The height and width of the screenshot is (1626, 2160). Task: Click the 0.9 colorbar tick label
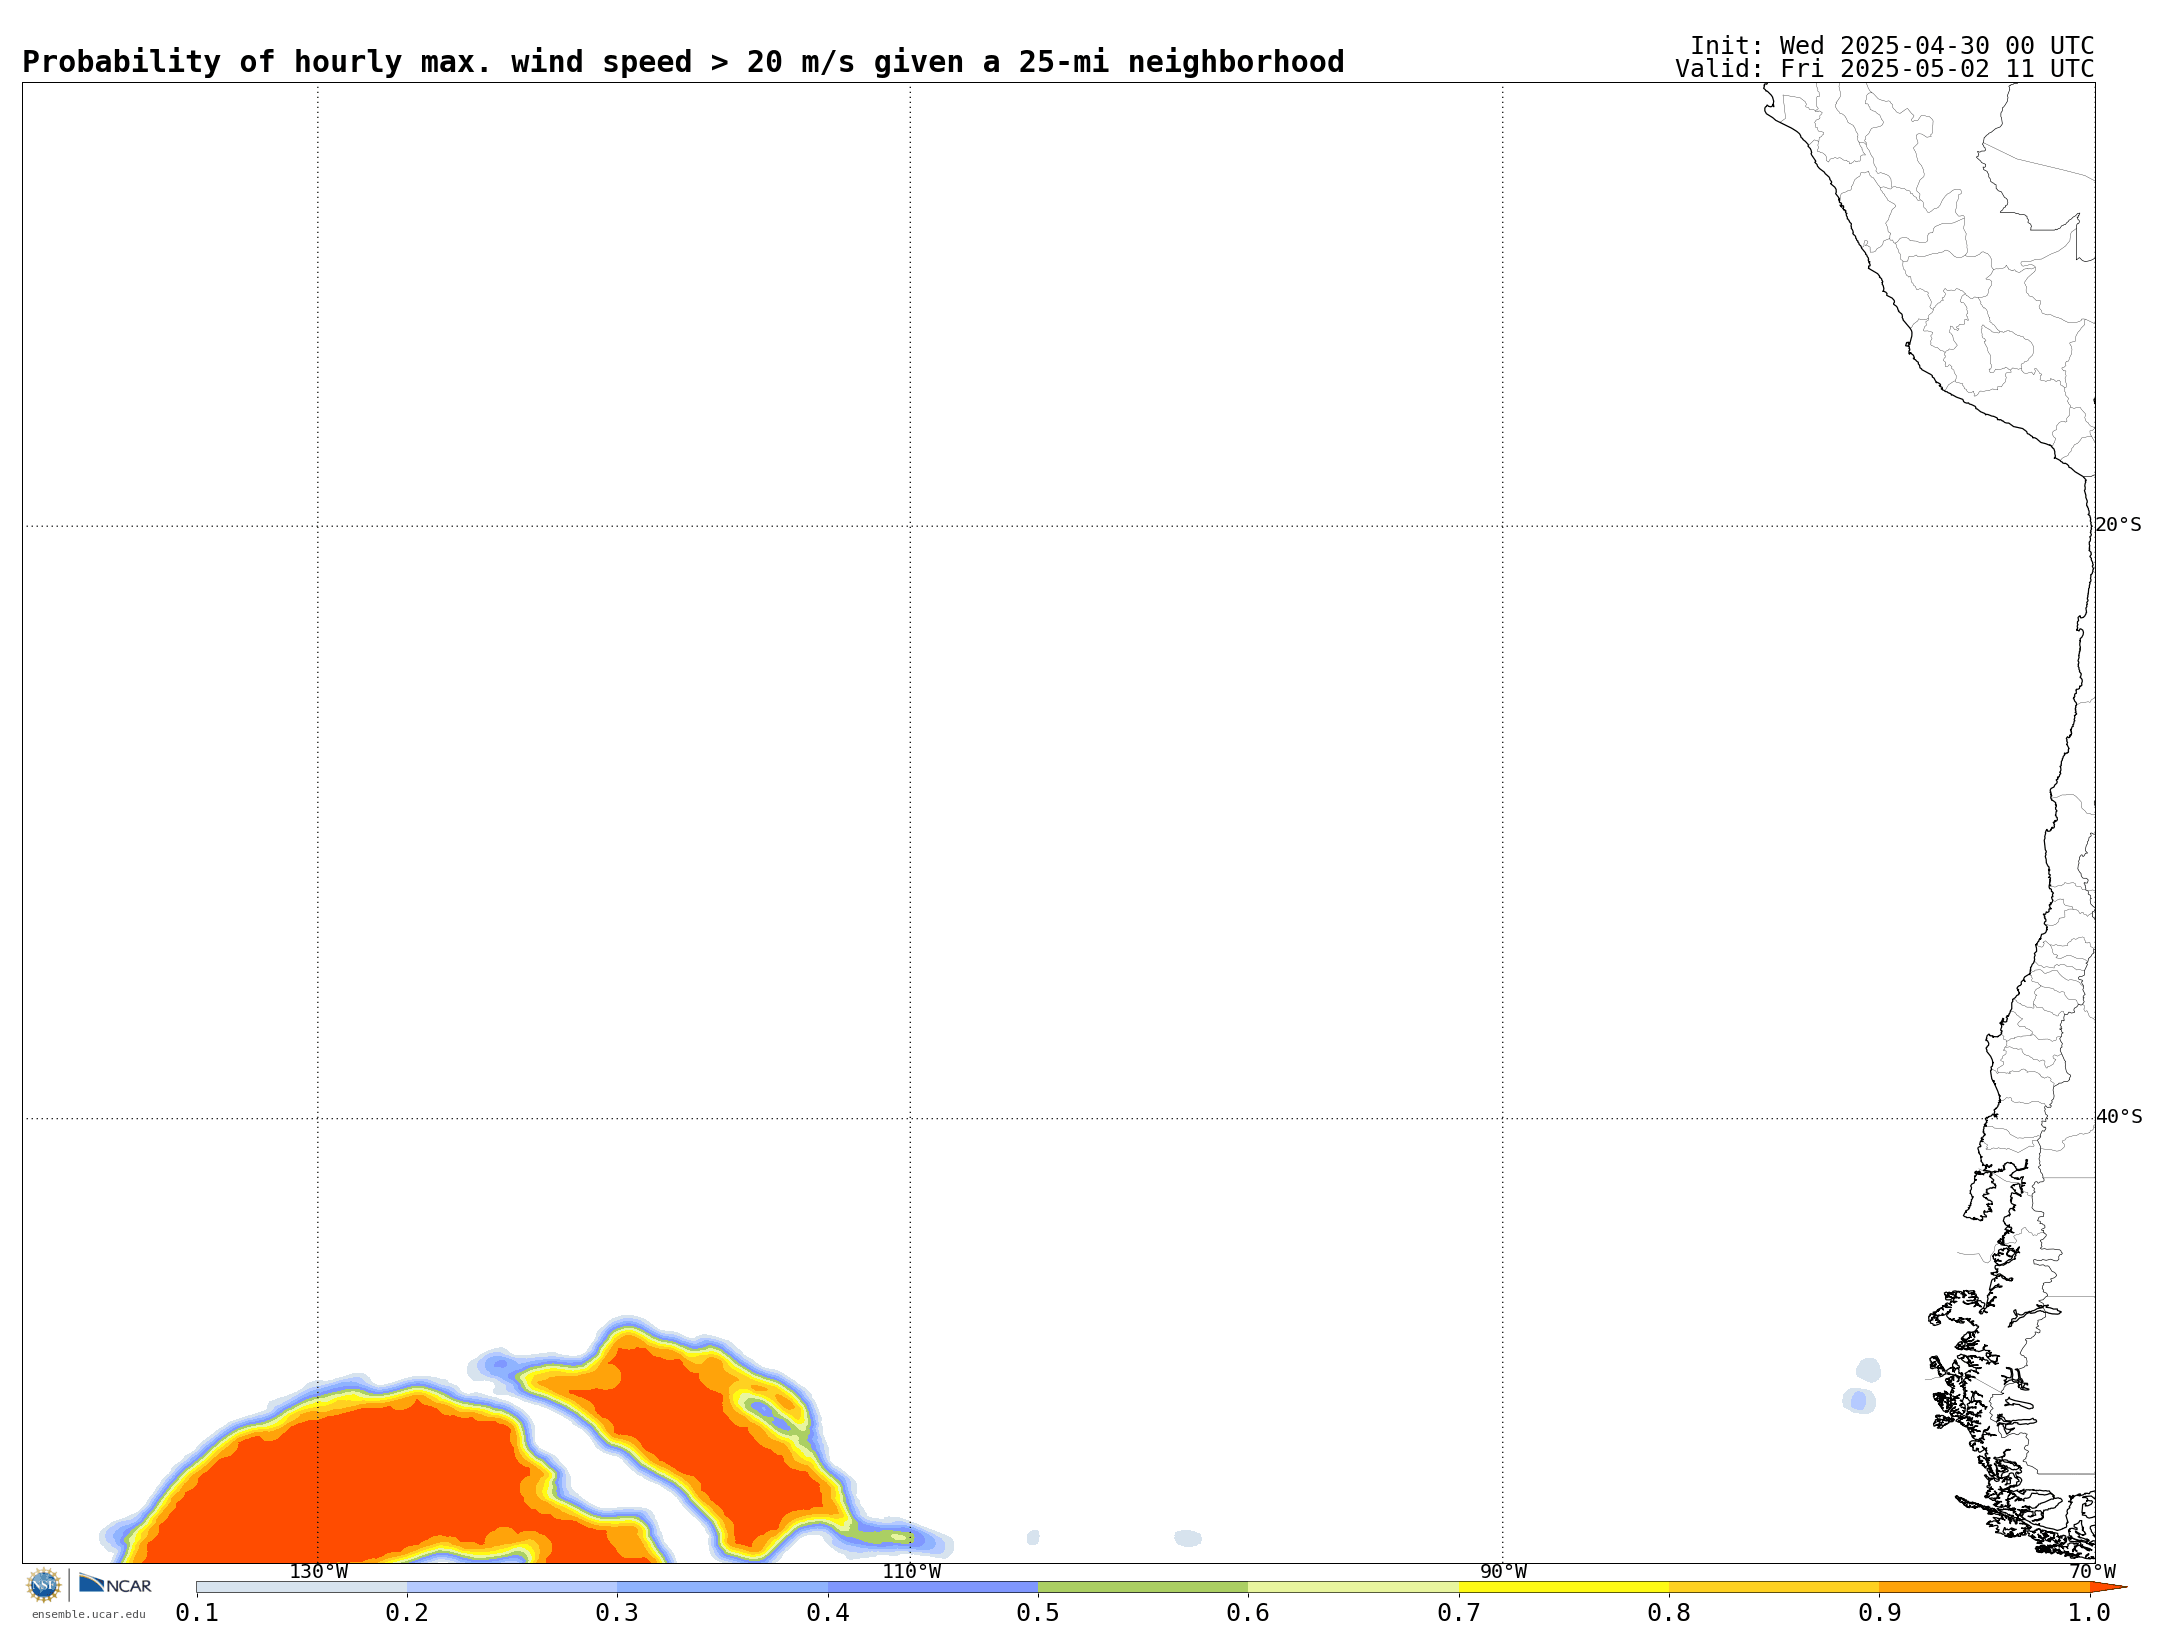(x=1879, y=1612)
